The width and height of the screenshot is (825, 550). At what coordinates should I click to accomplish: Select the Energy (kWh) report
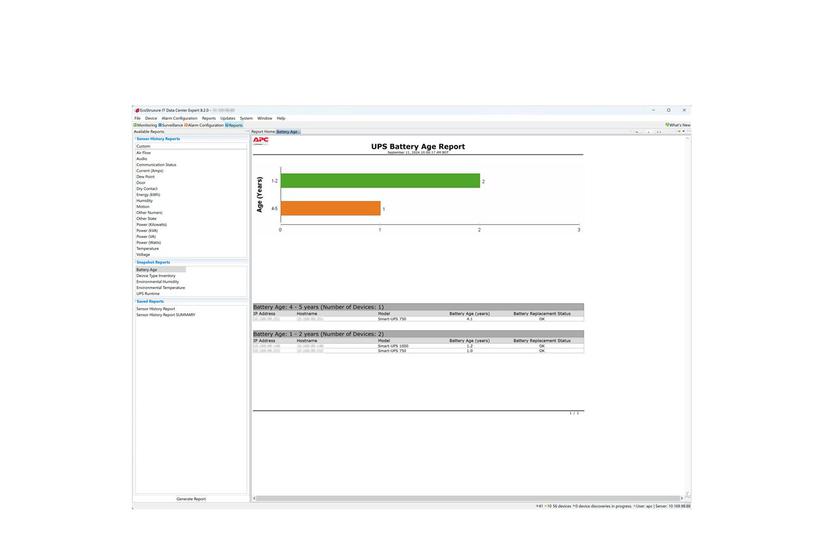tap(148, 195)
